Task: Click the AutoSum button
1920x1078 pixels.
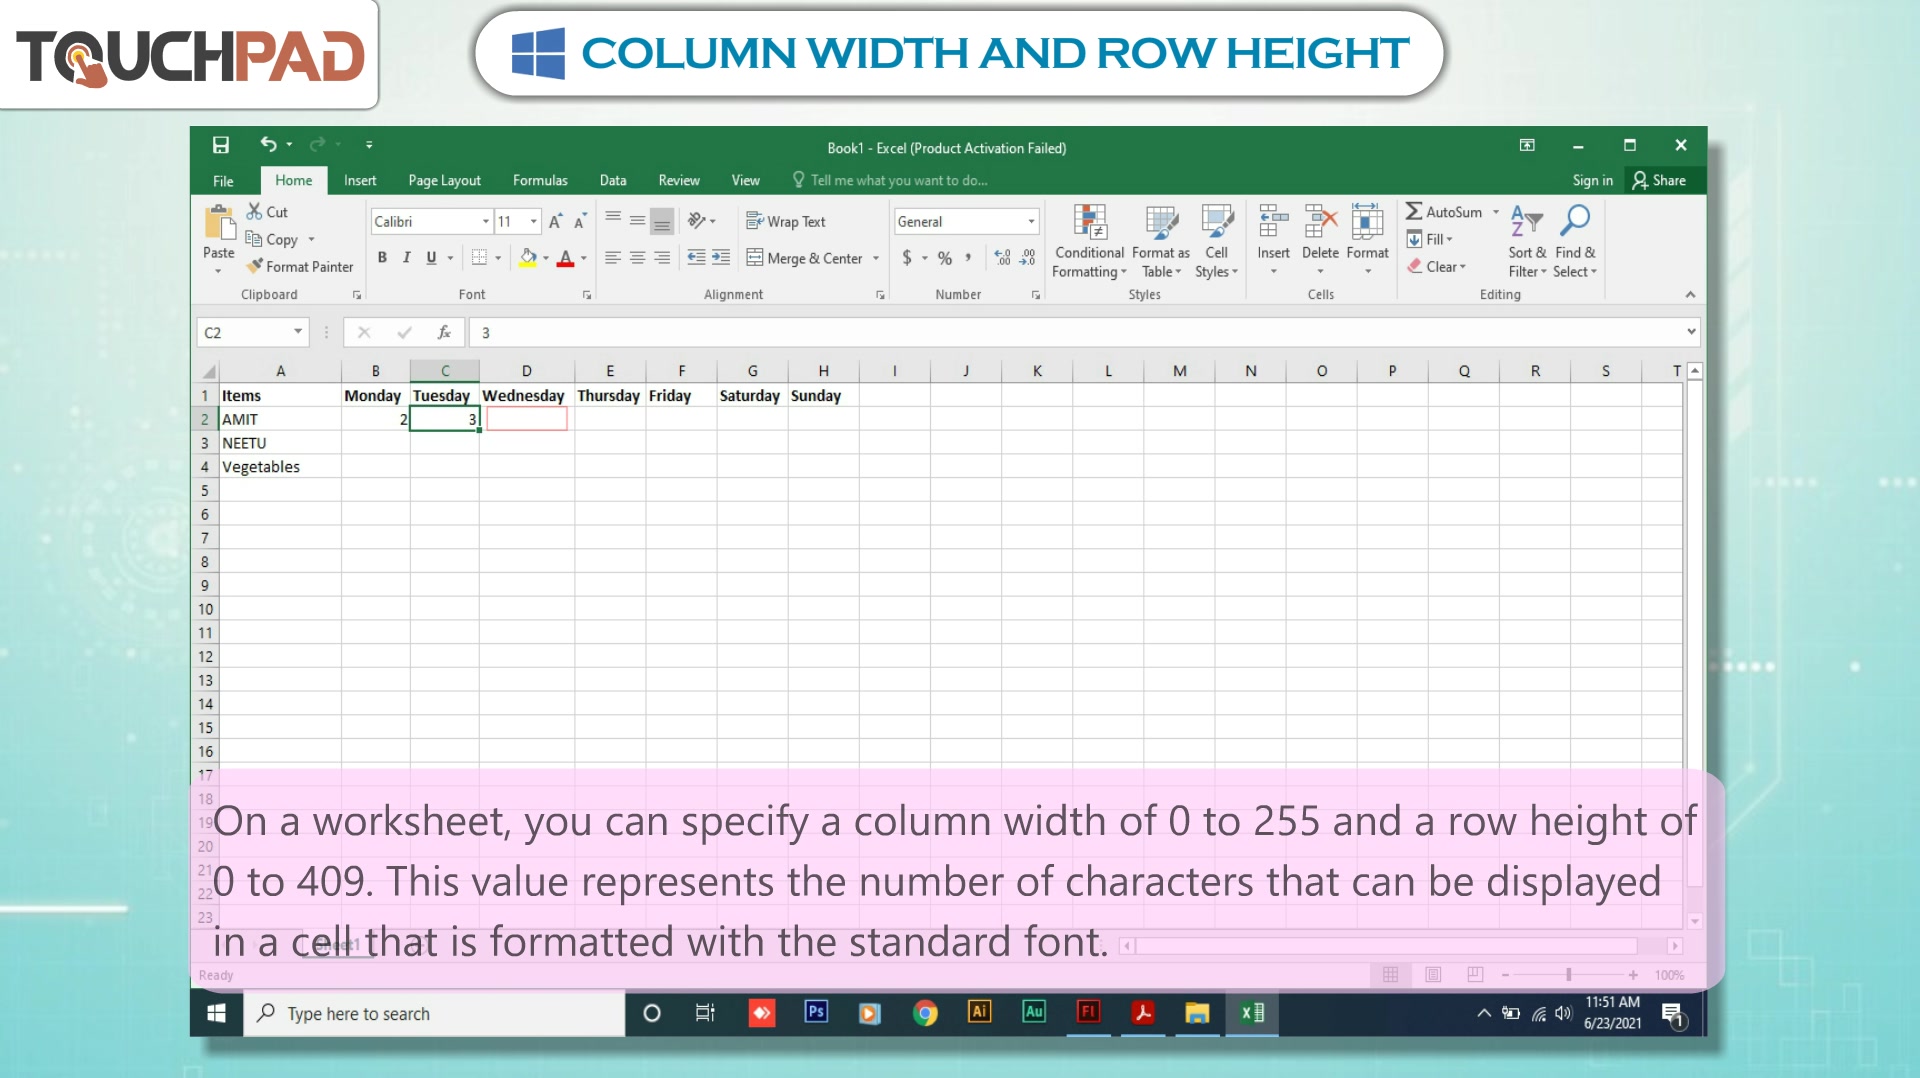Action: pos(1444,212)
